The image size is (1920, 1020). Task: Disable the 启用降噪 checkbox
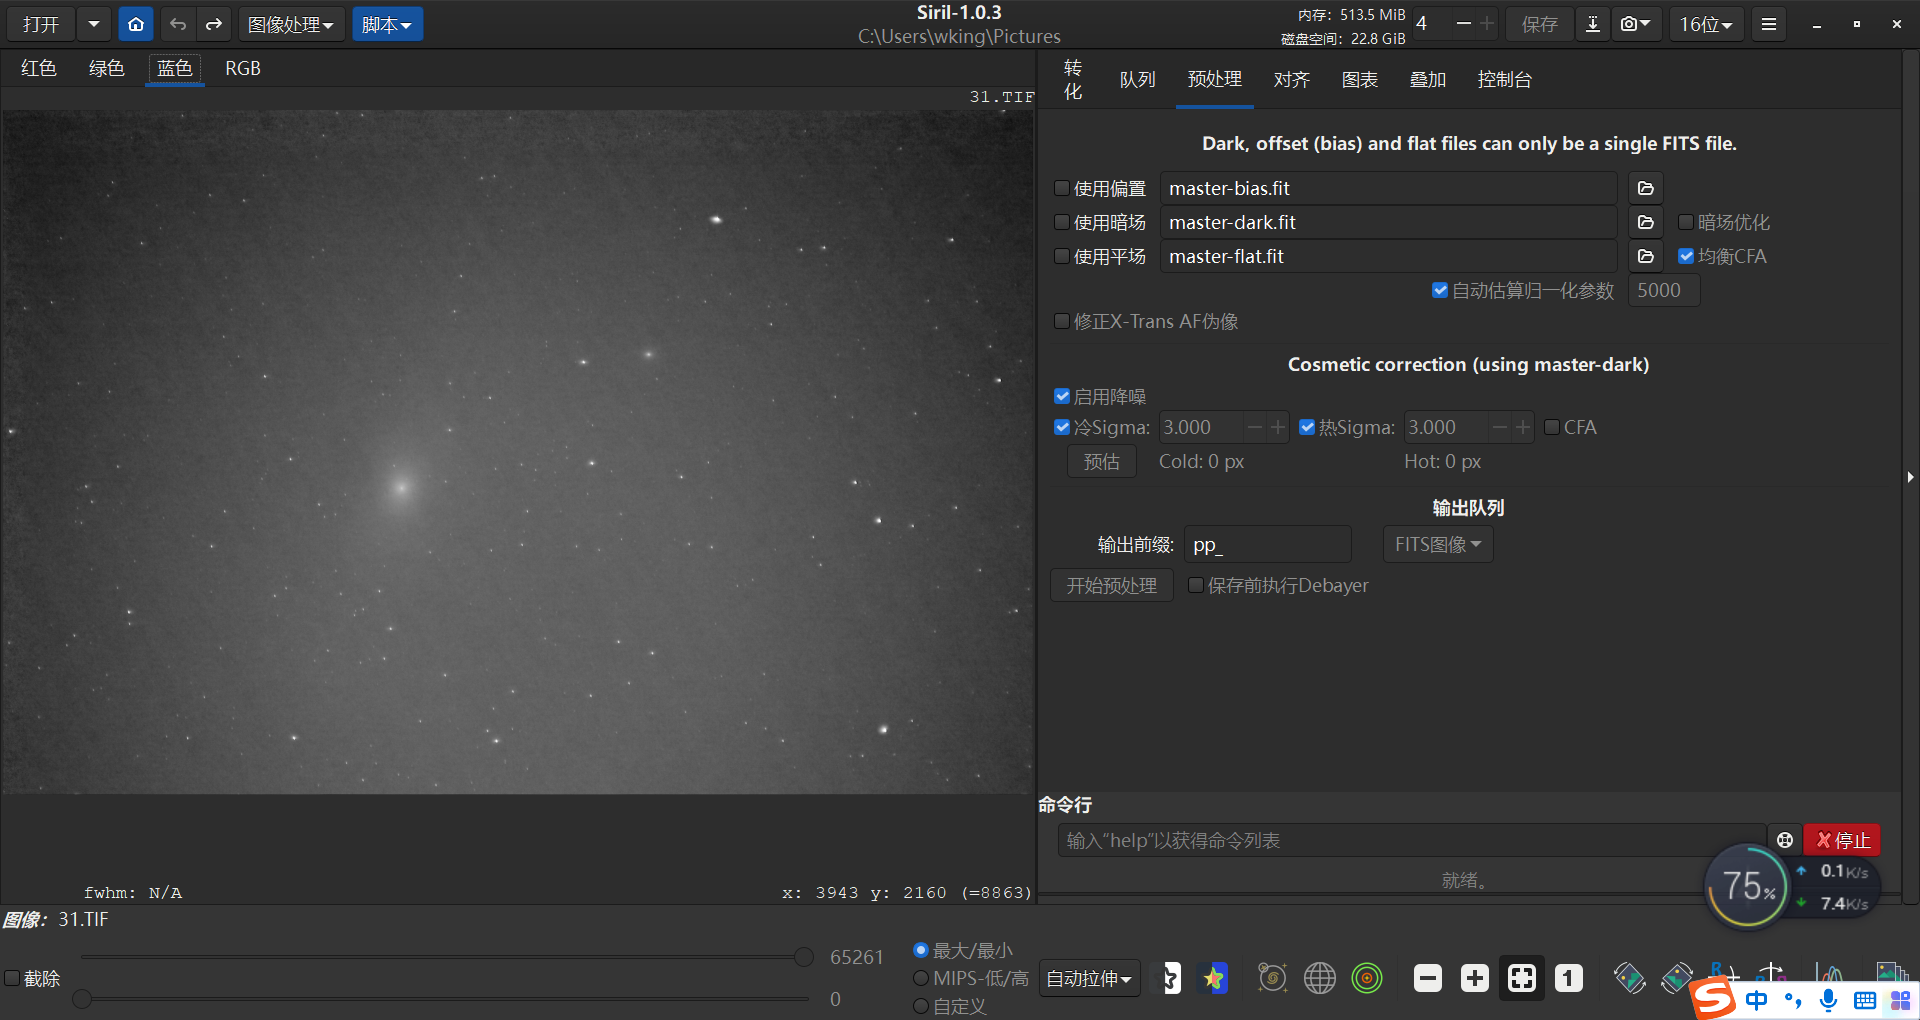point(1062,396)
